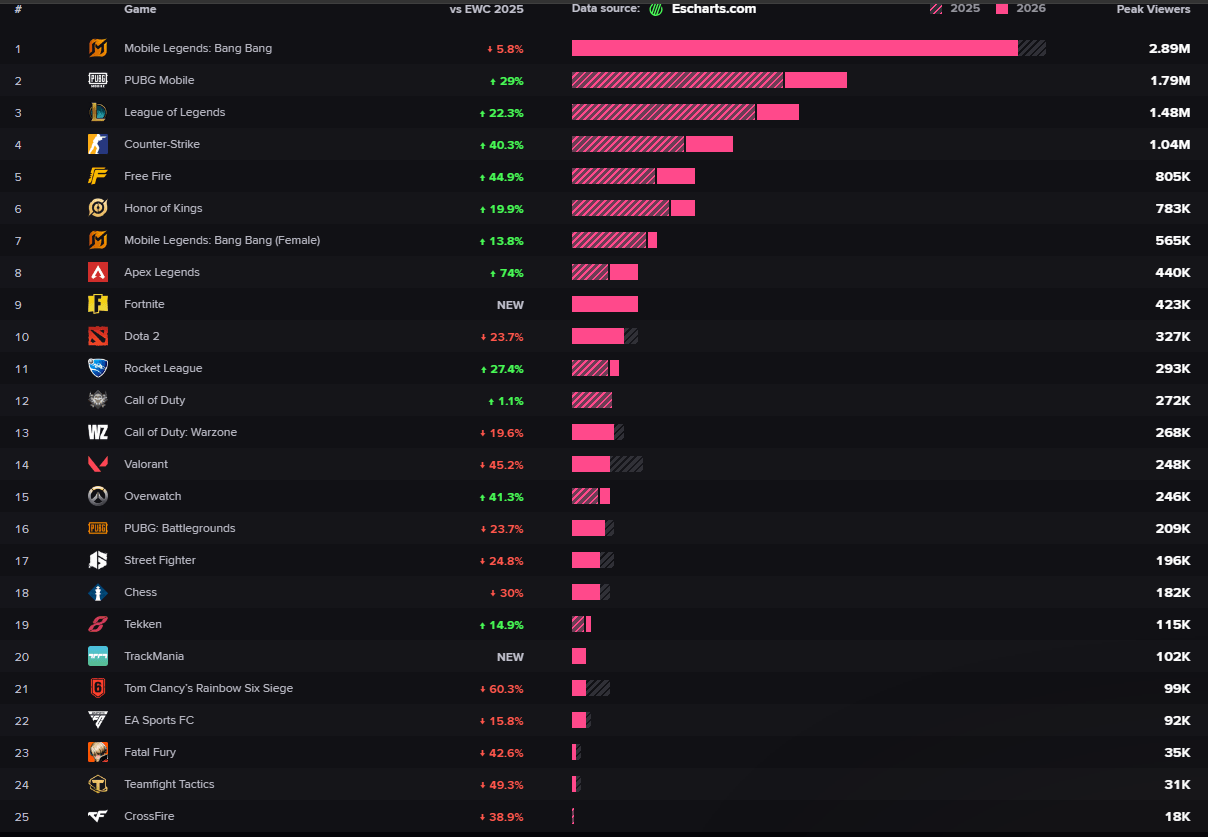The height and width of the screenshot is (837, 1208).
Task: Click the Fortnite viewership bar
Action: coord(605,304)
